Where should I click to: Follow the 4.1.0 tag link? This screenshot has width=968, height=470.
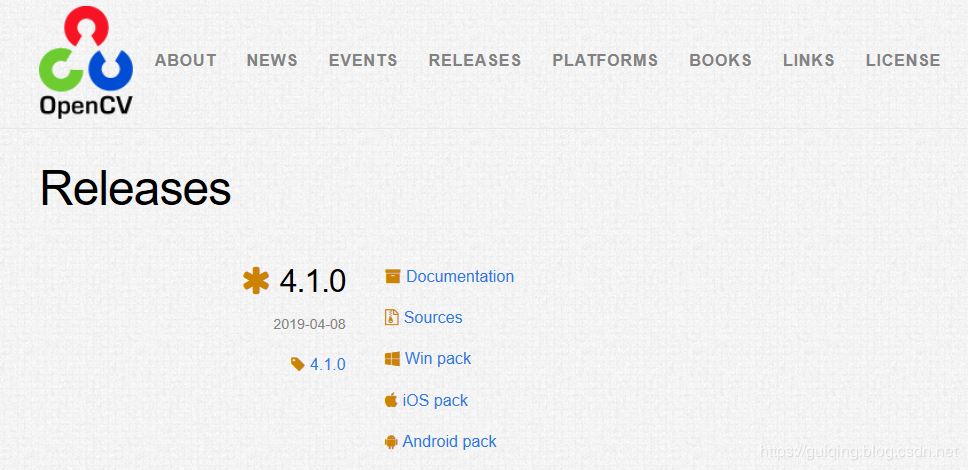point(327,365)
